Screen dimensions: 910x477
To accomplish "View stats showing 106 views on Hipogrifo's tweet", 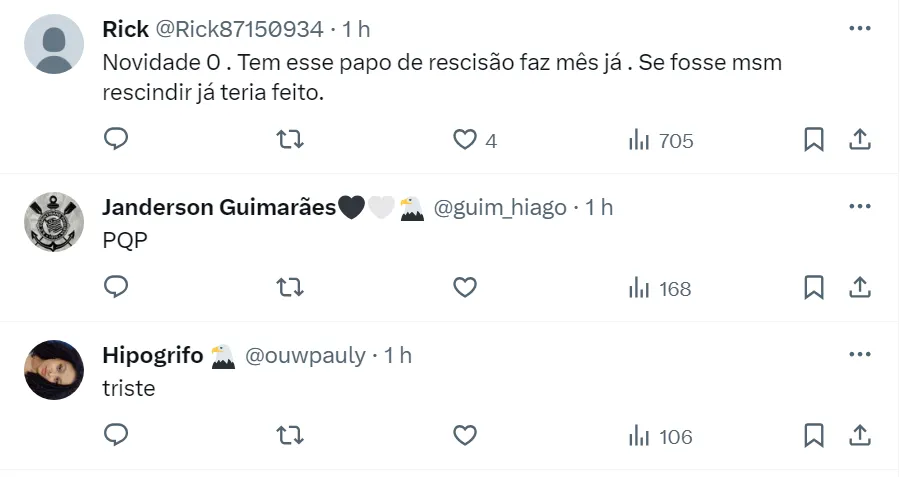I will 660,437.
